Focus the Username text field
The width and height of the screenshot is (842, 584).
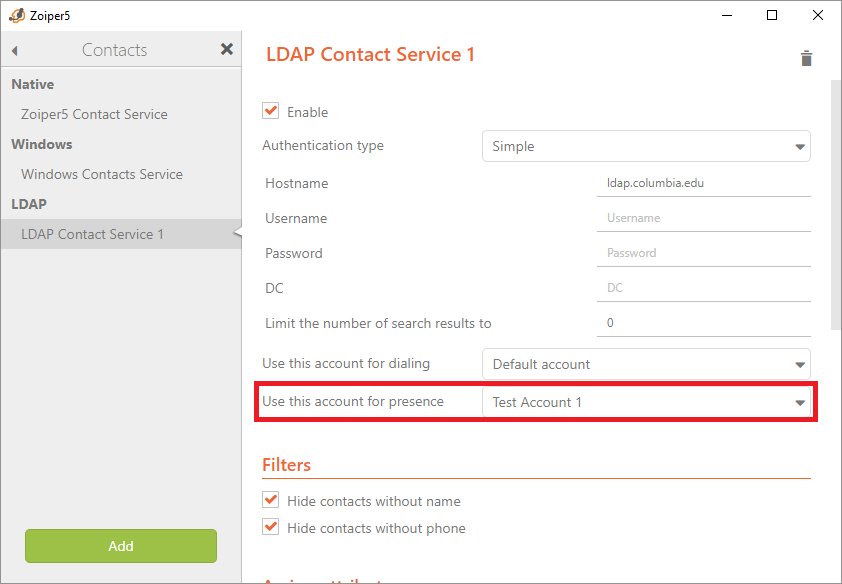[706, 218]
